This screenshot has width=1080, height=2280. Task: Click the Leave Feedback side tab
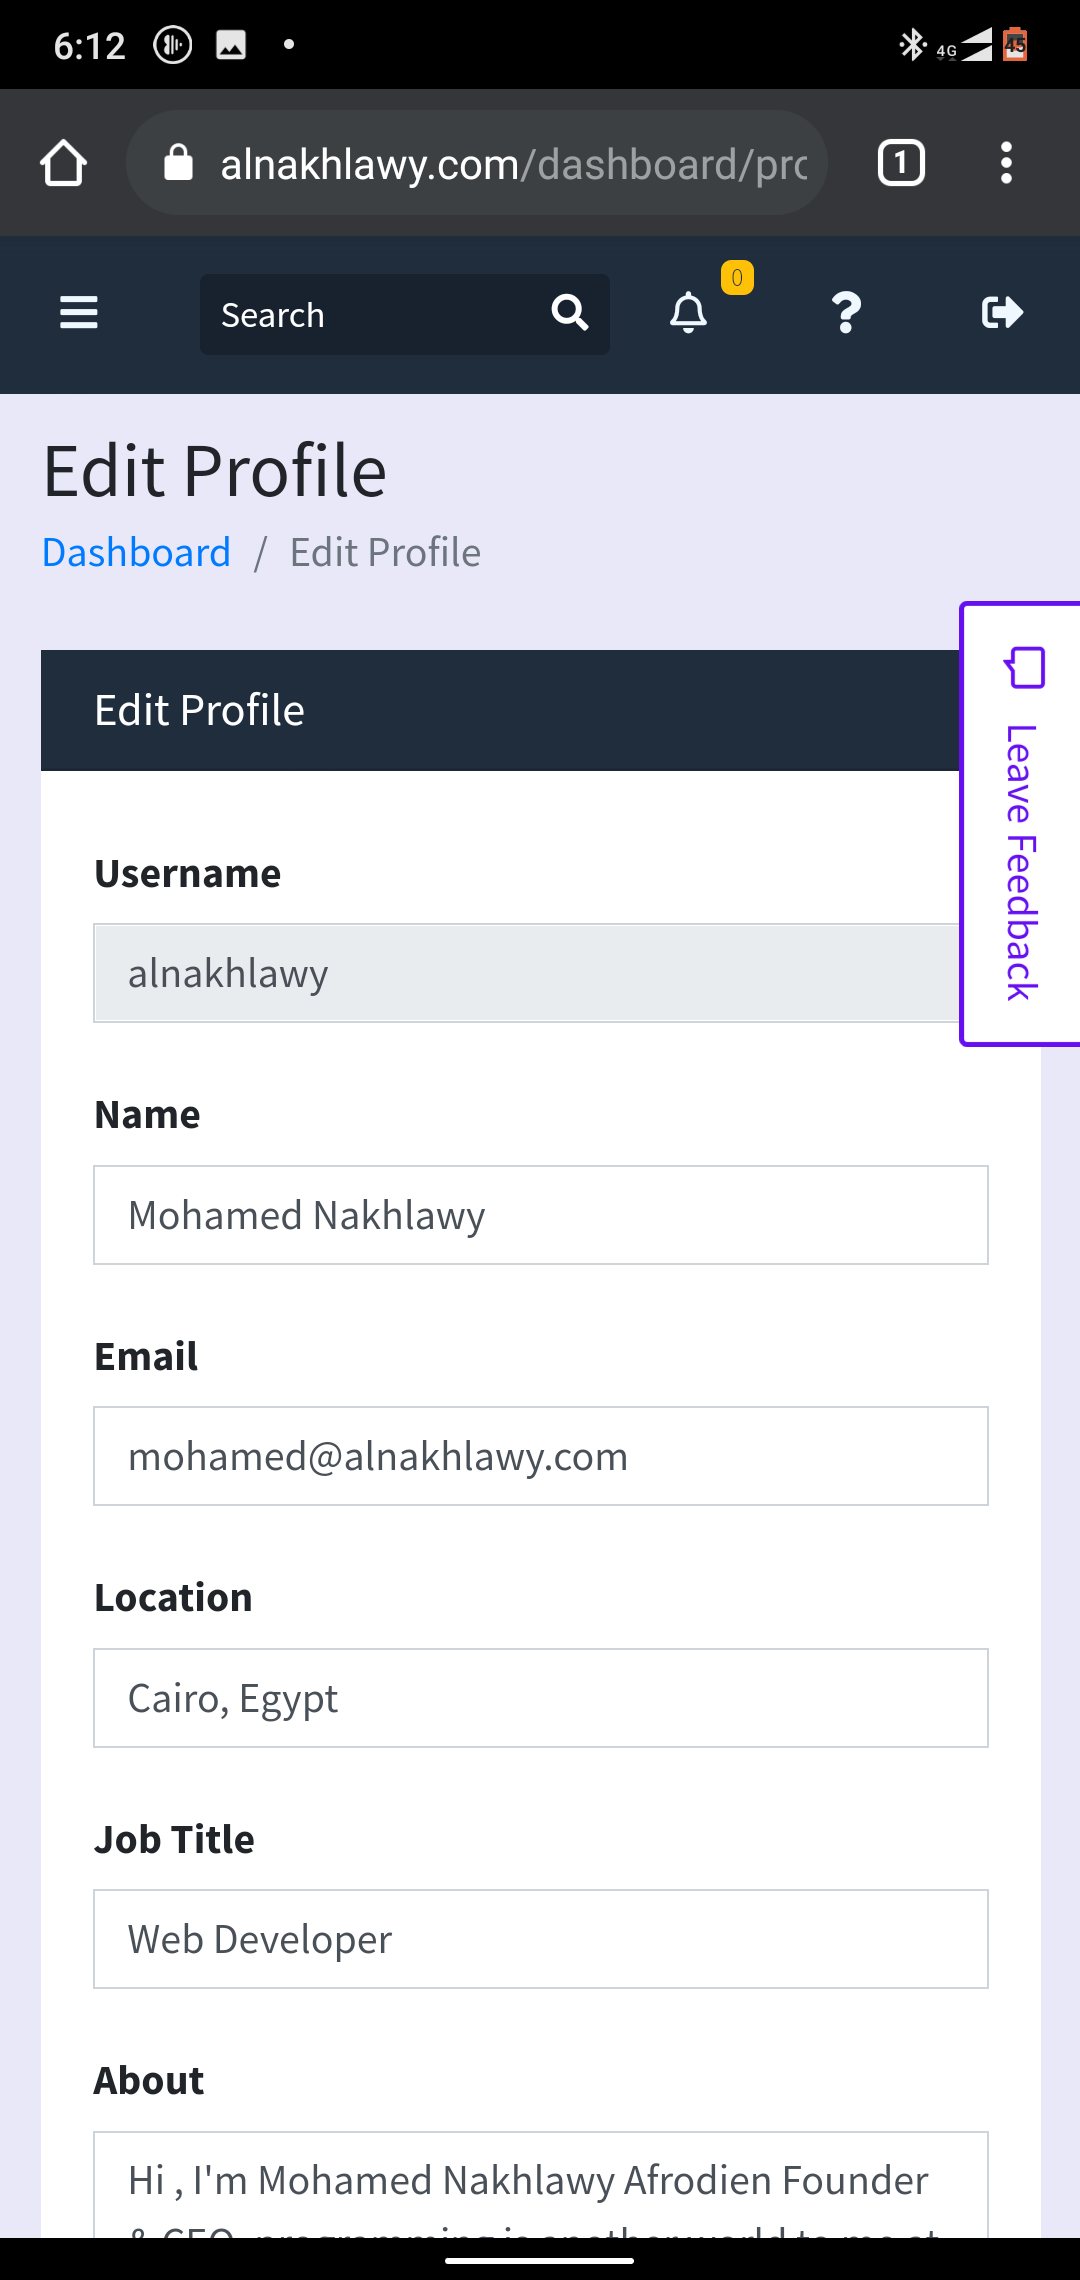1021,824
